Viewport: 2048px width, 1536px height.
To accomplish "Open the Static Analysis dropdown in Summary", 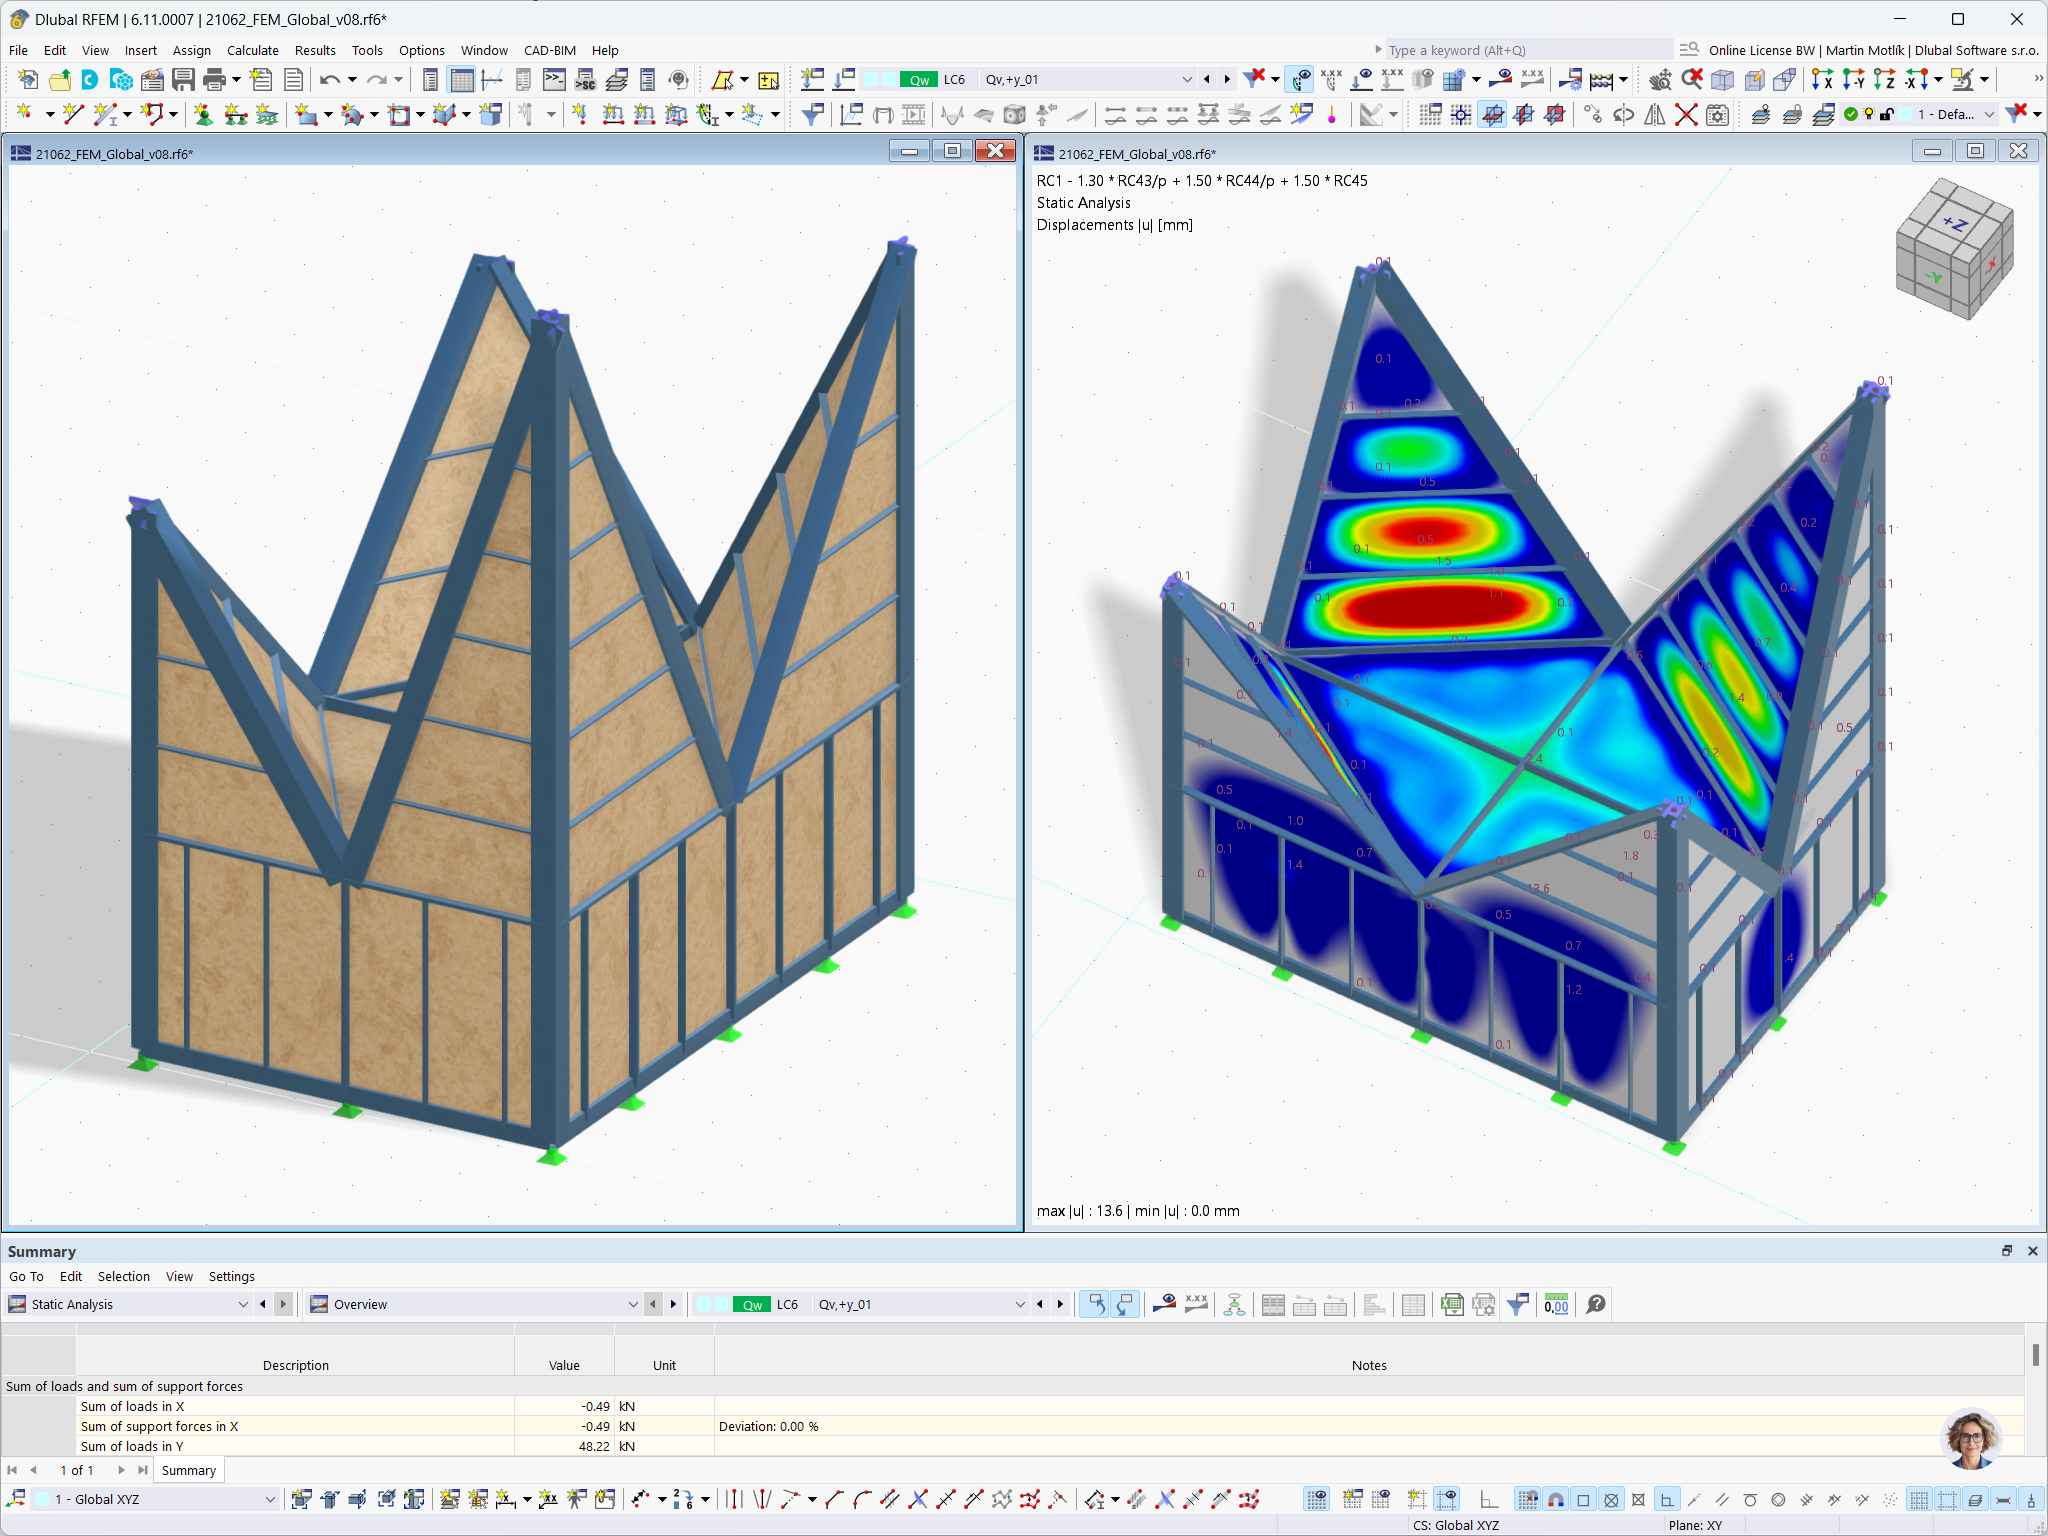I will [x=242, y=1304].
